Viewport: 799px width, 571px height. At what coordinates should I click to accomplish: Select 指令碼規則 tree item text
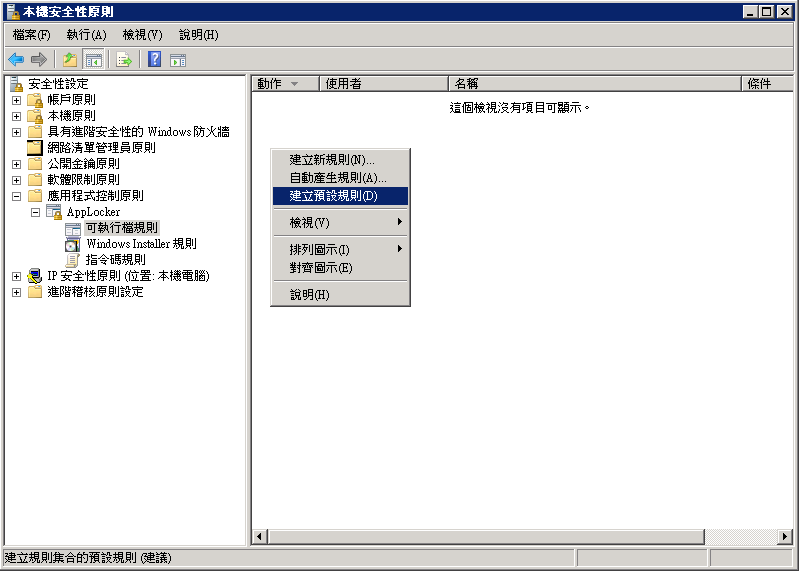[x=116, y=260]
